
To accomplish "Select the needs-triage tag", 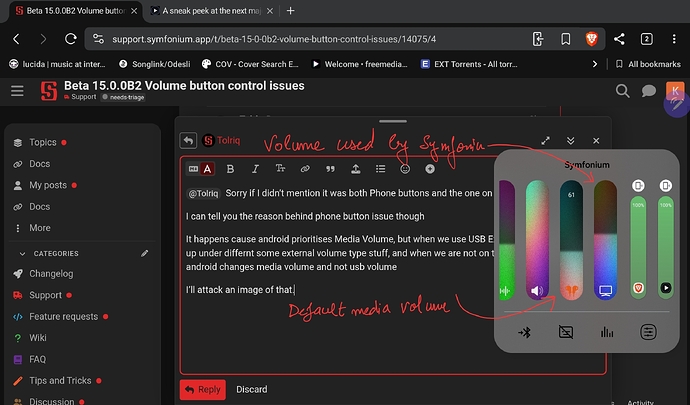I will [x=123, y=97].
